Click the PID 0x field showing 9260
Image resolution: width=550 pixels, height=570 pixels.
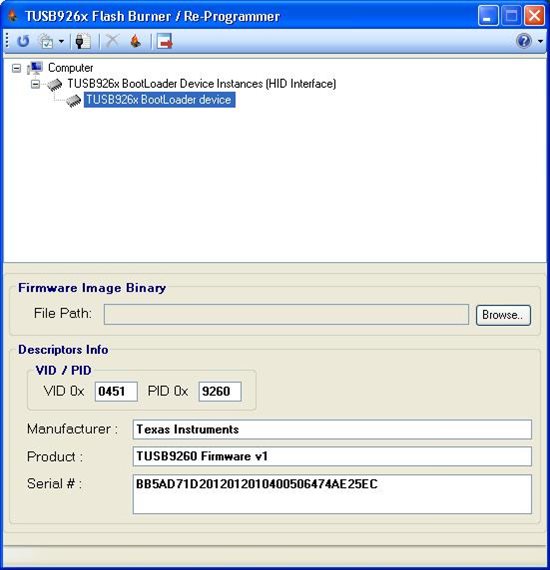tap(220, 392)
